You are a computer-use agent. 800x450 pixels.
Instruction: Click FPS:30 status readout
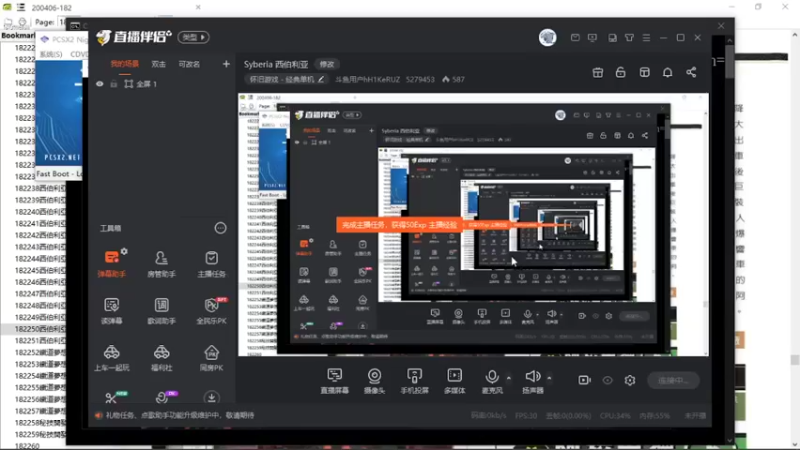pos(526,416)
